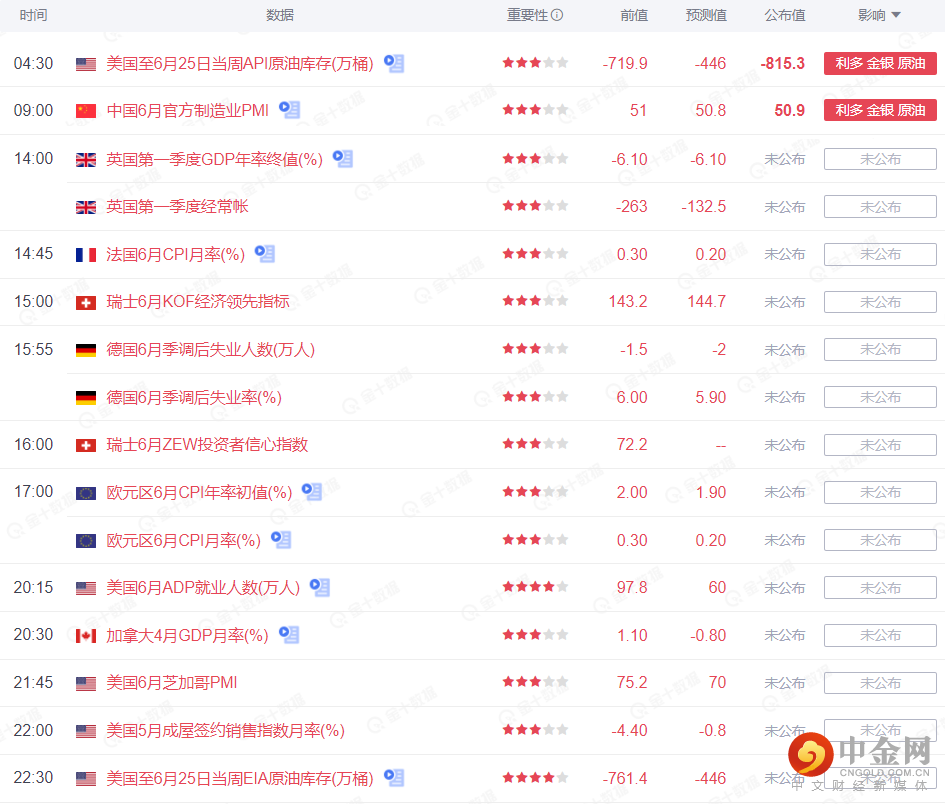
Task: Click the UK flag beside 英国第一季度经常帐
Action: (86, 207)
